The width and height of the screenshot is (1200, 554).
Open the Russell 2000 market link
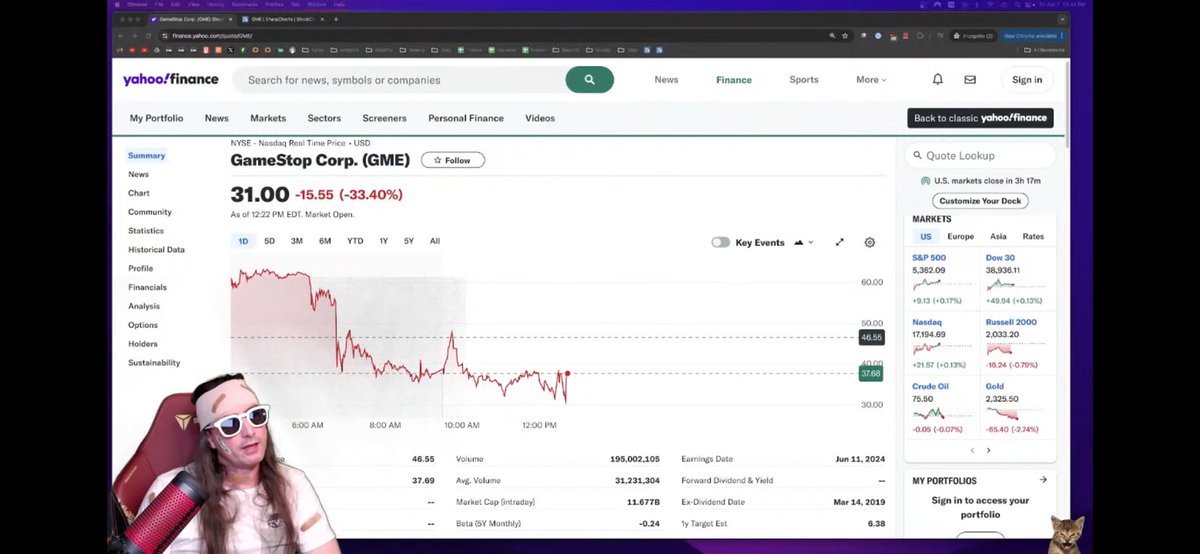(1011, 322)
